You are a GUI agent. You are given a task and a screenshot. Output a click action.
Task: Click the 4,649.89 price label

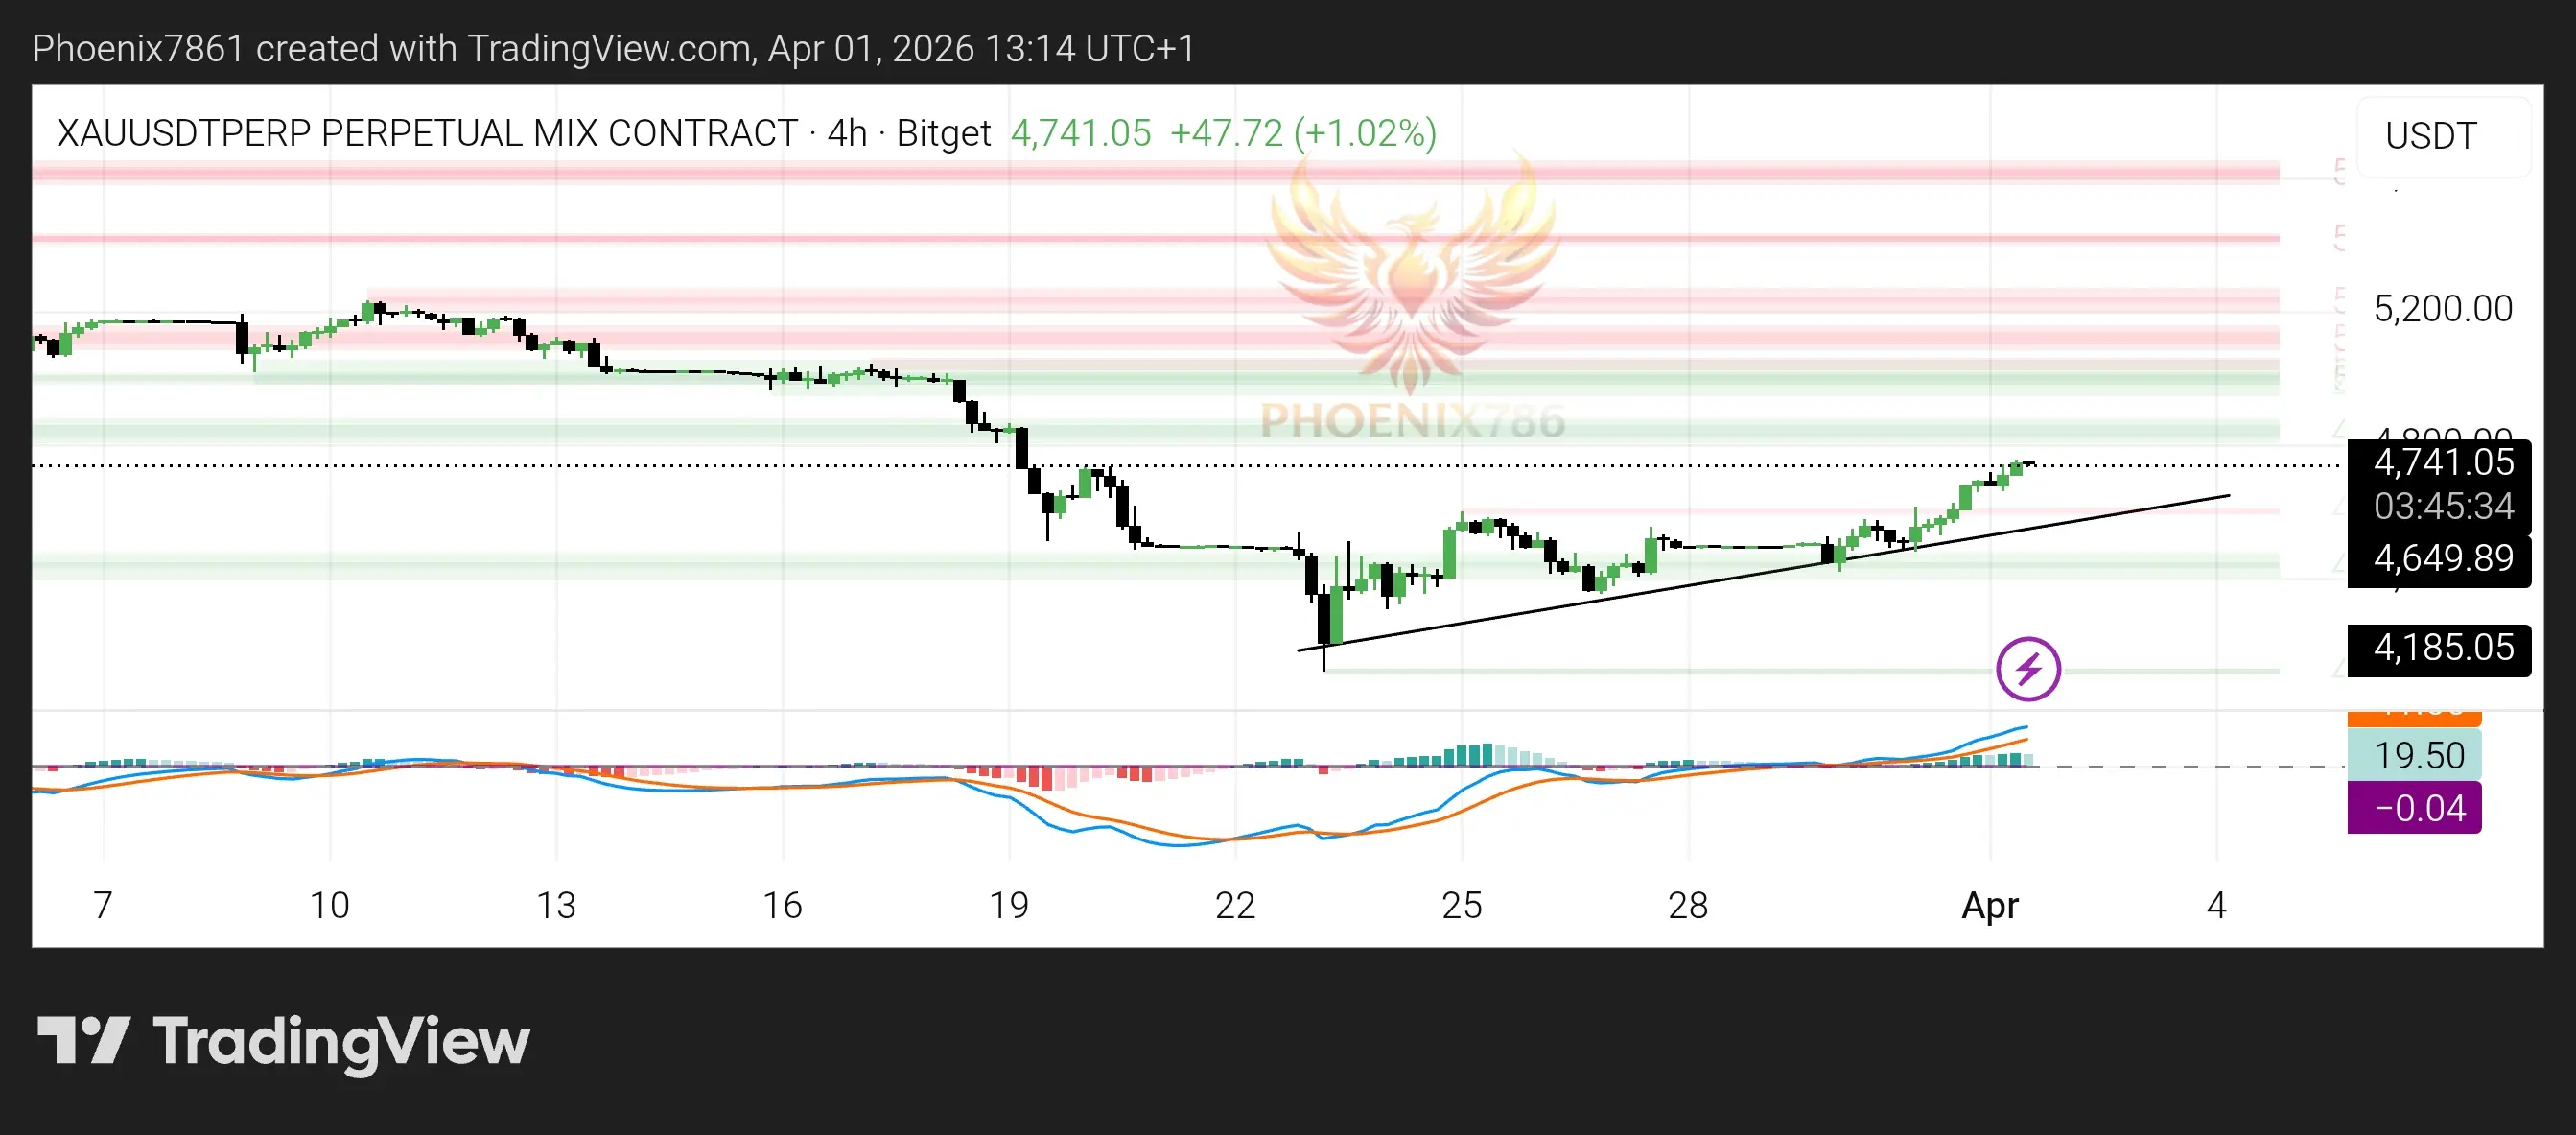(x=2442, y=558)
